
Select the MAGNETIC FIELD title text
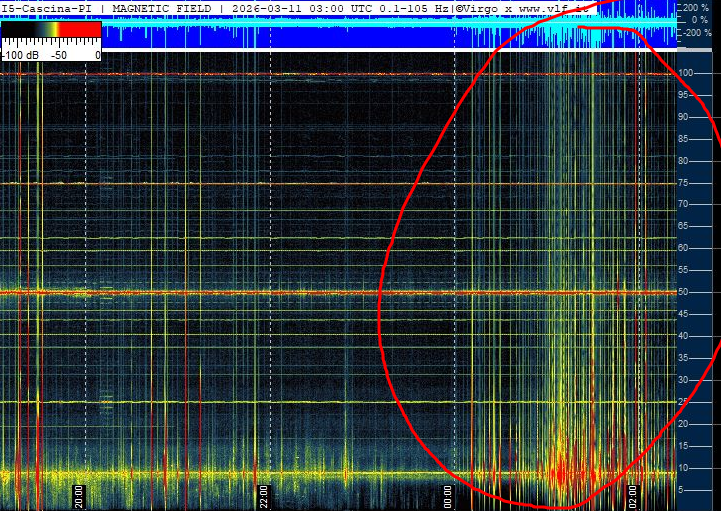coord(161,7)
